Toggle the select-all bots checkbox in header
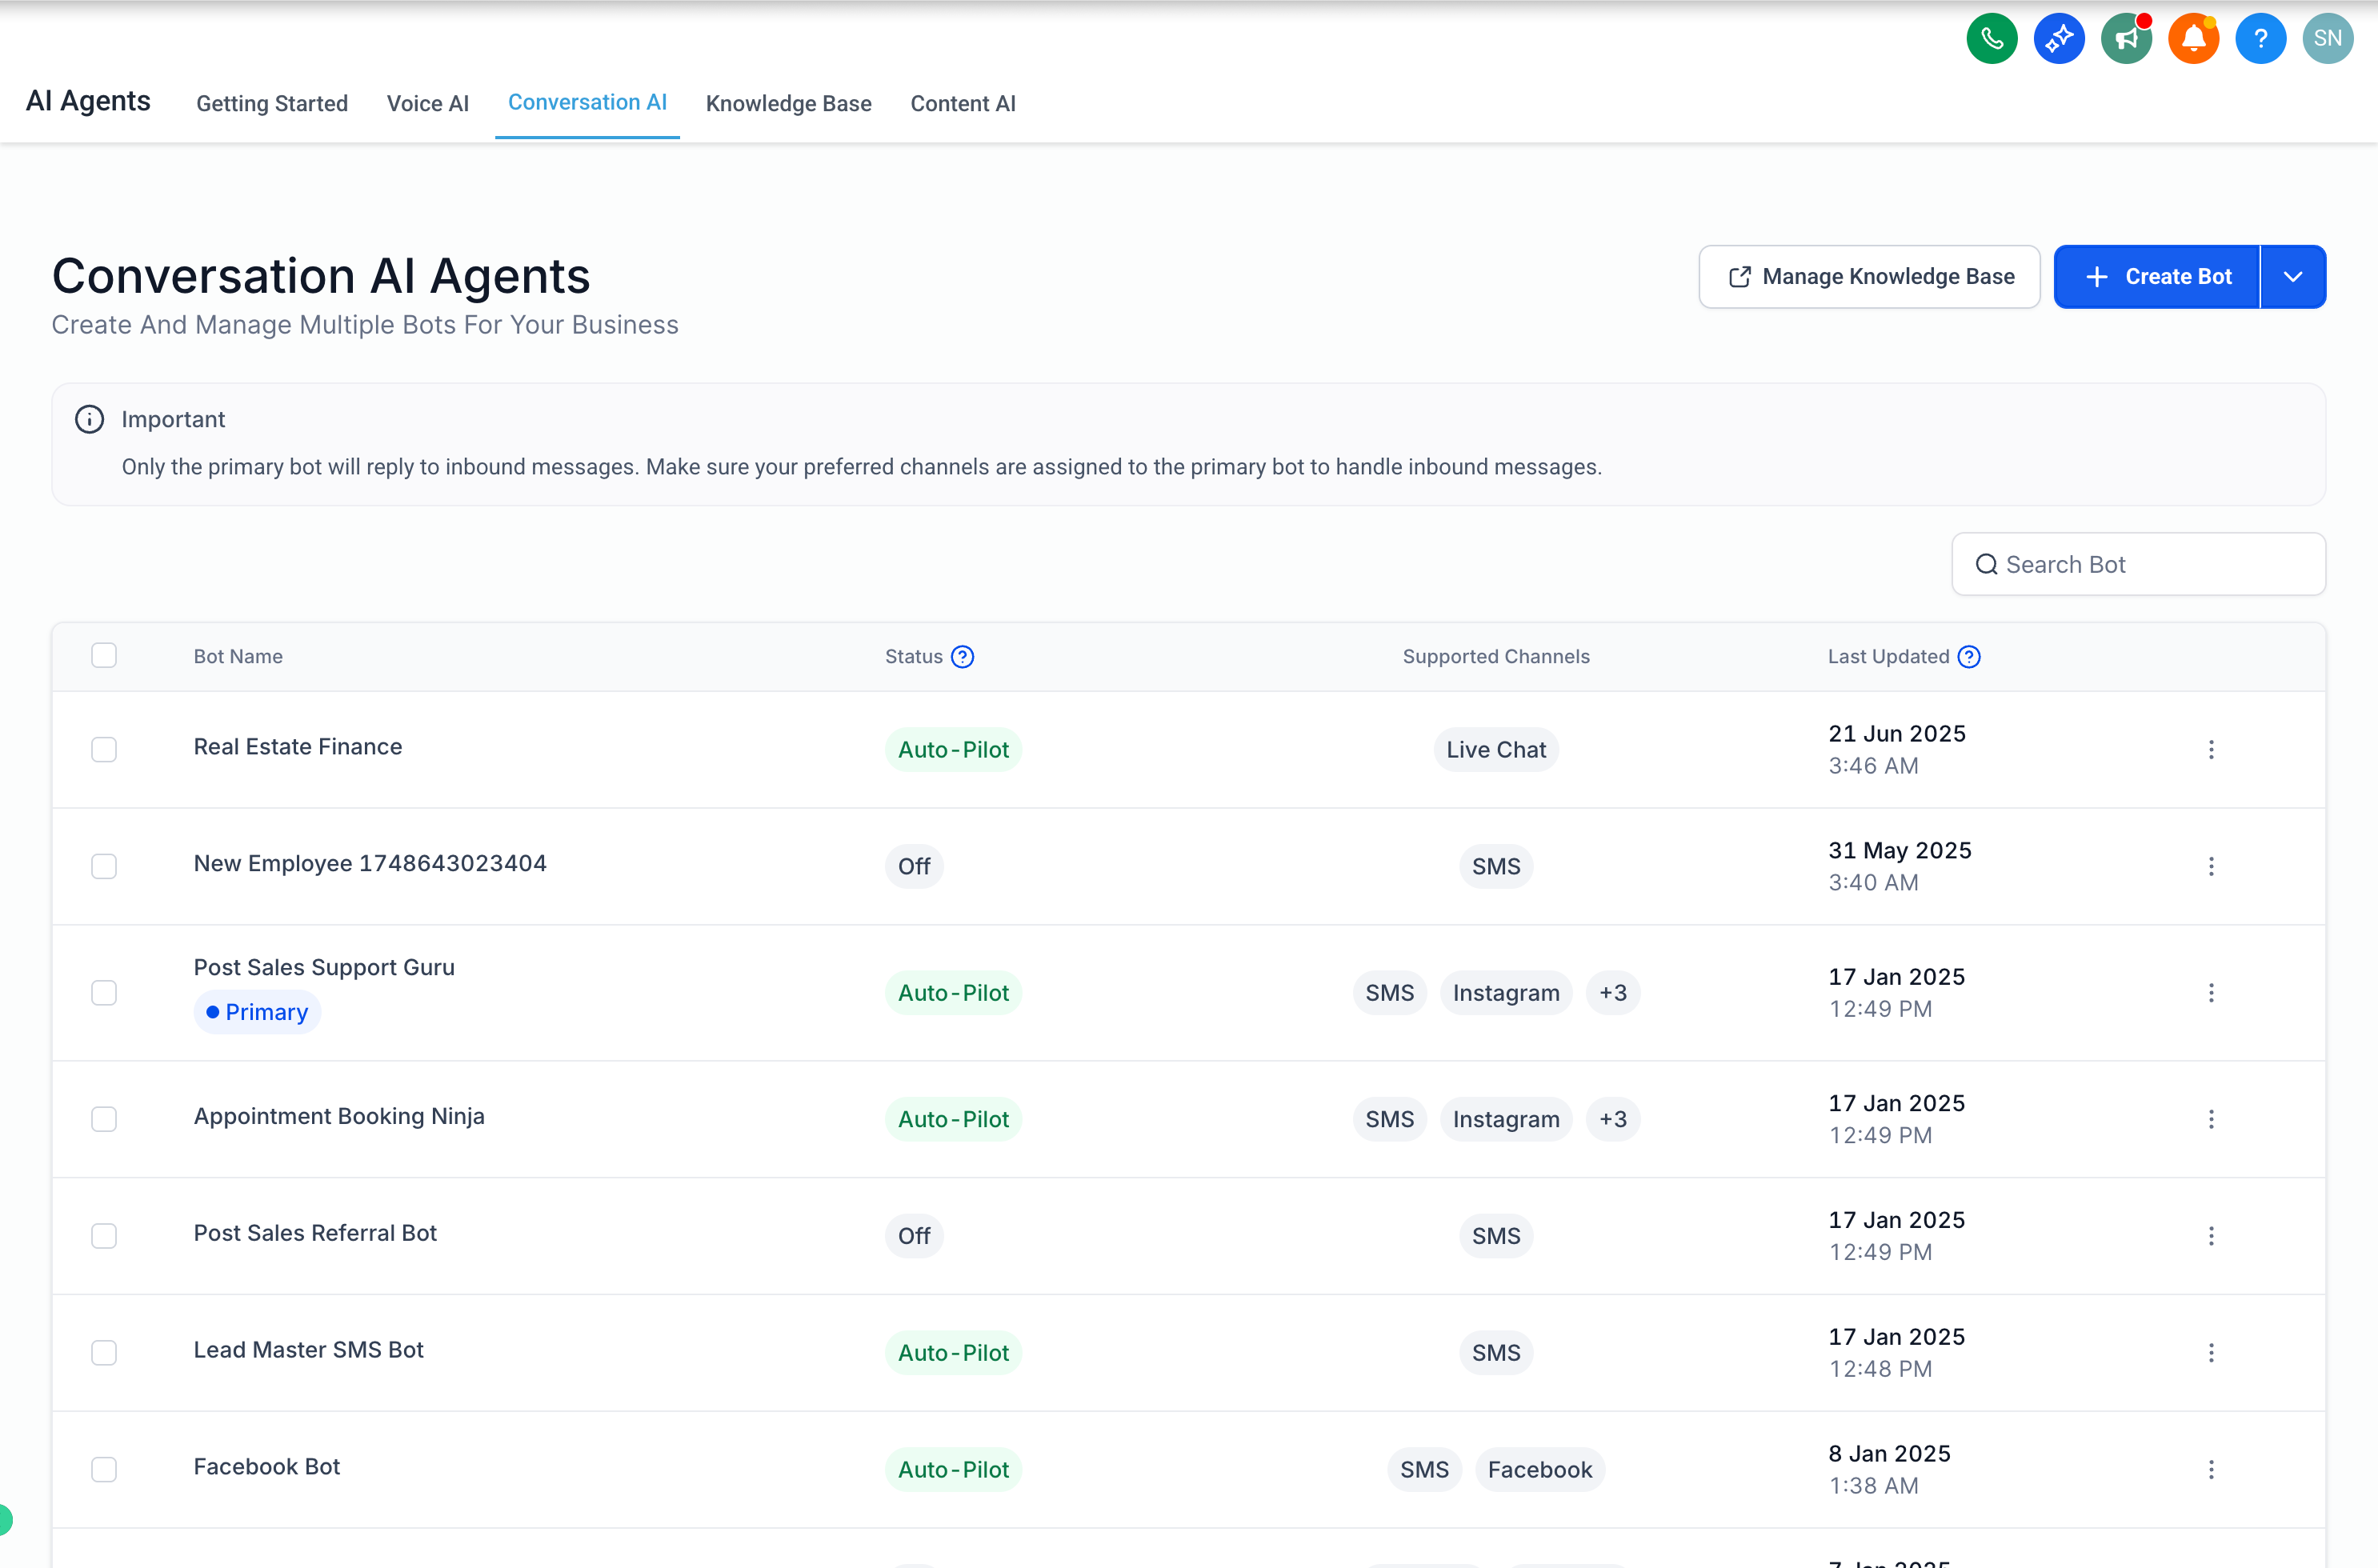The image size is (2378, 1568). (104, 655)
